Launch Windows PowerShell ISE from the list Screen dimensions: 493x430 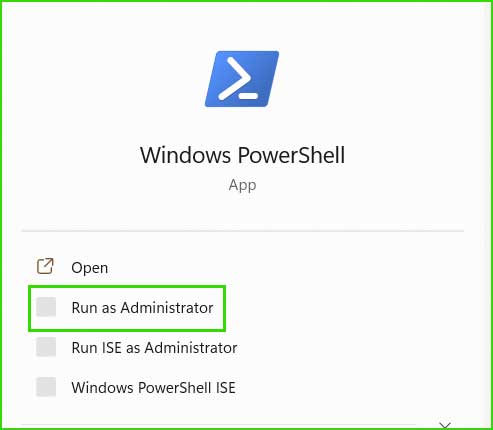(x=136, y=387)
